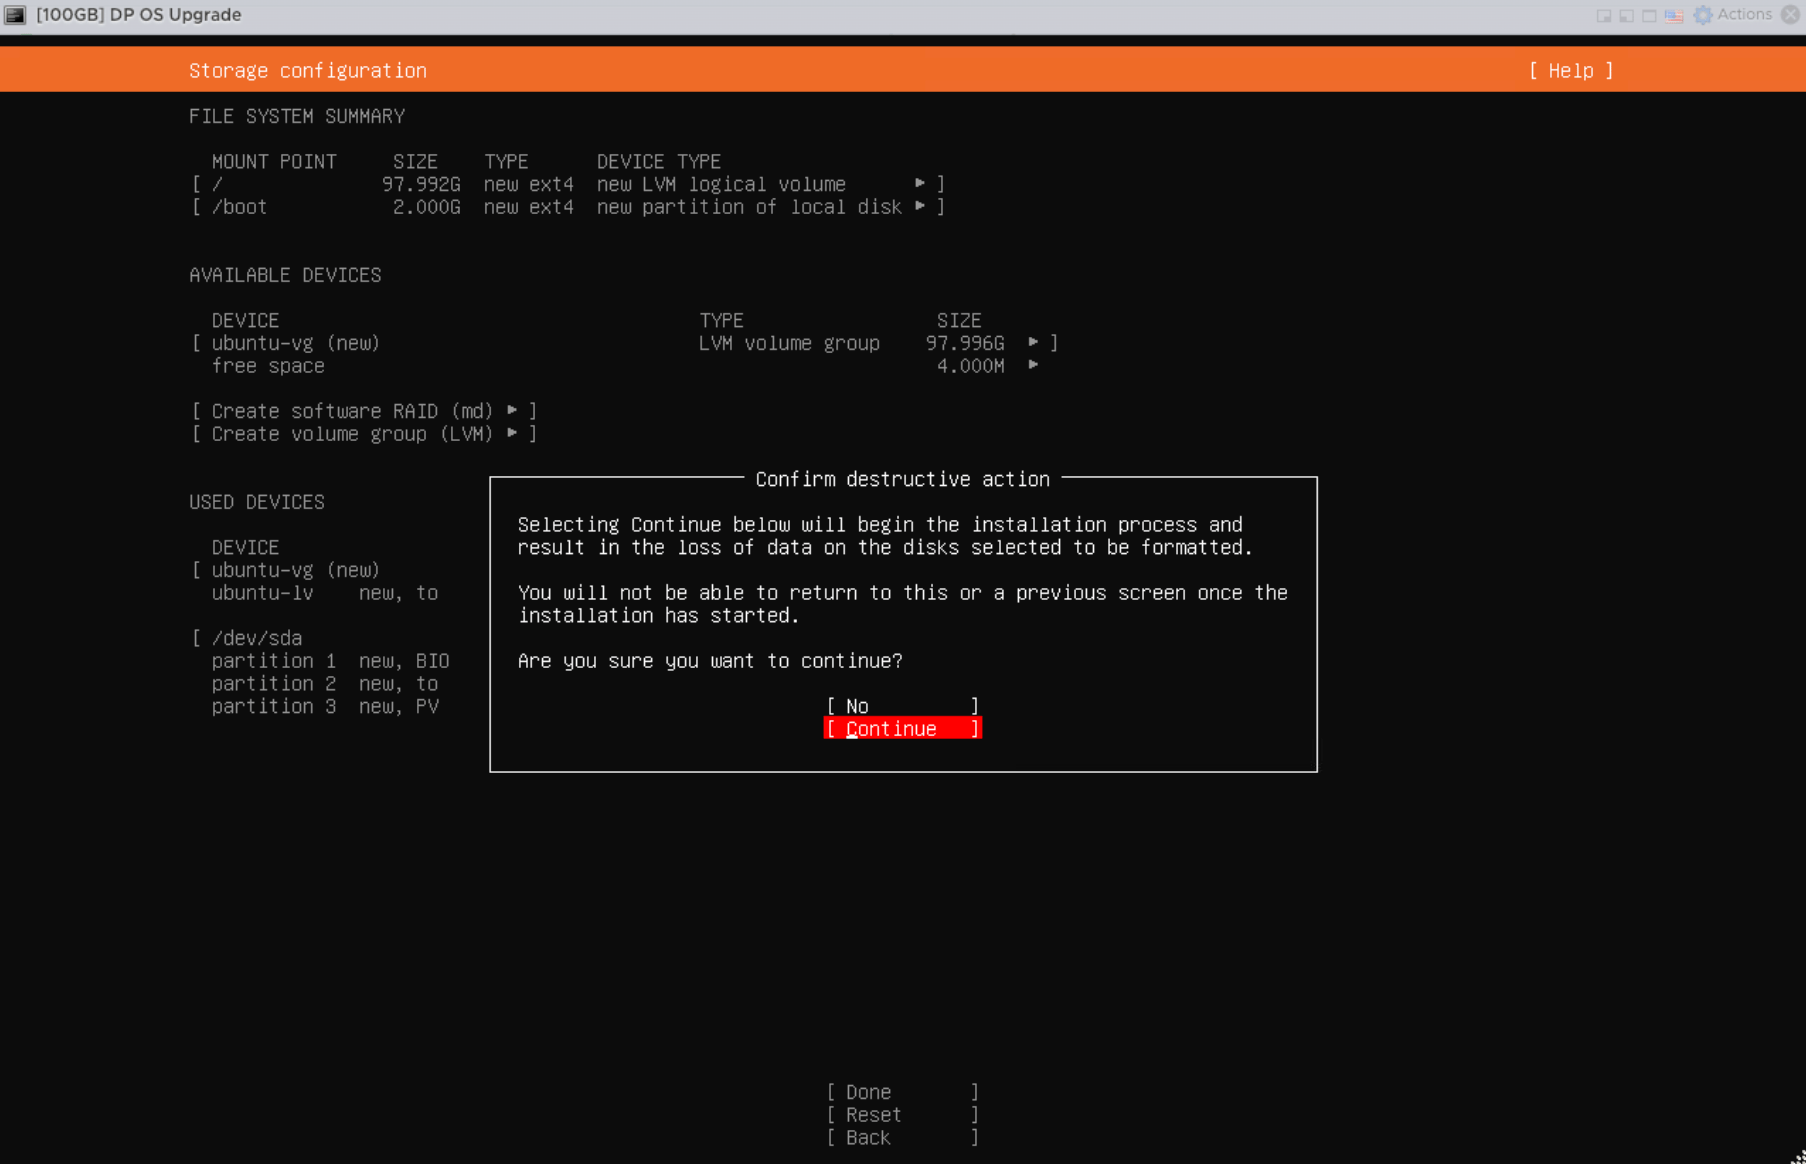Click the 97.996G volume group size

tap(965, 343)
